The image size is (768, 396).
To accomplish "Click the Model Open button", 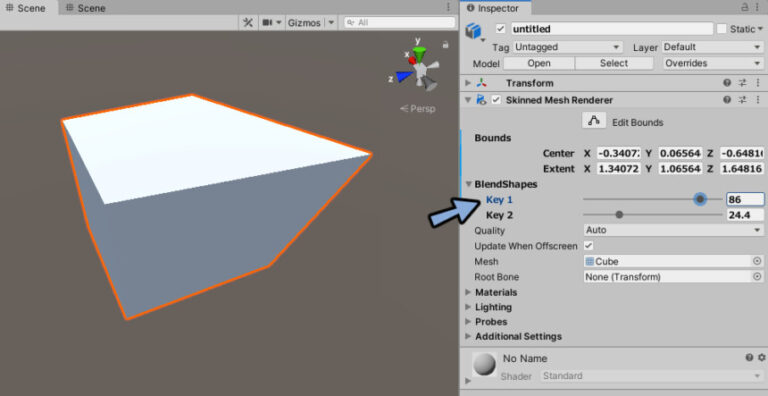I will pyautogui.click(x=539, y=63).
